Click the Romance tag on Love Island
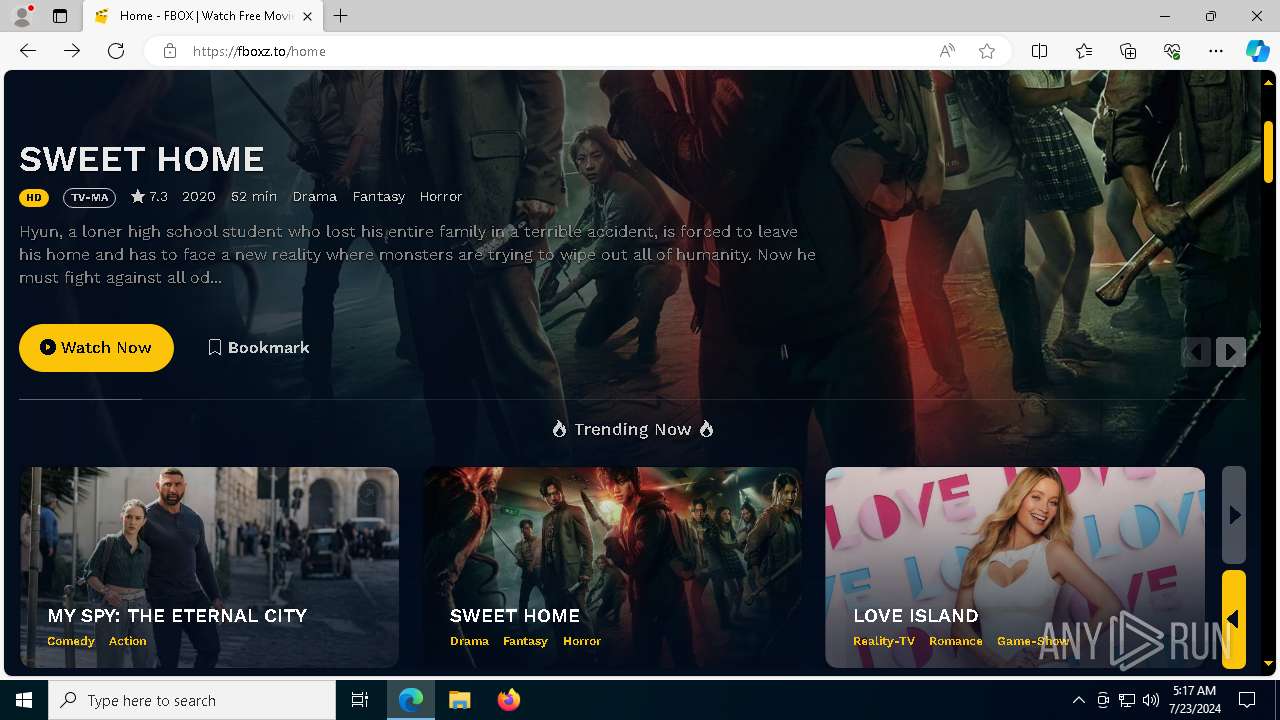1280x720 pixels. [x=956, y=641]
